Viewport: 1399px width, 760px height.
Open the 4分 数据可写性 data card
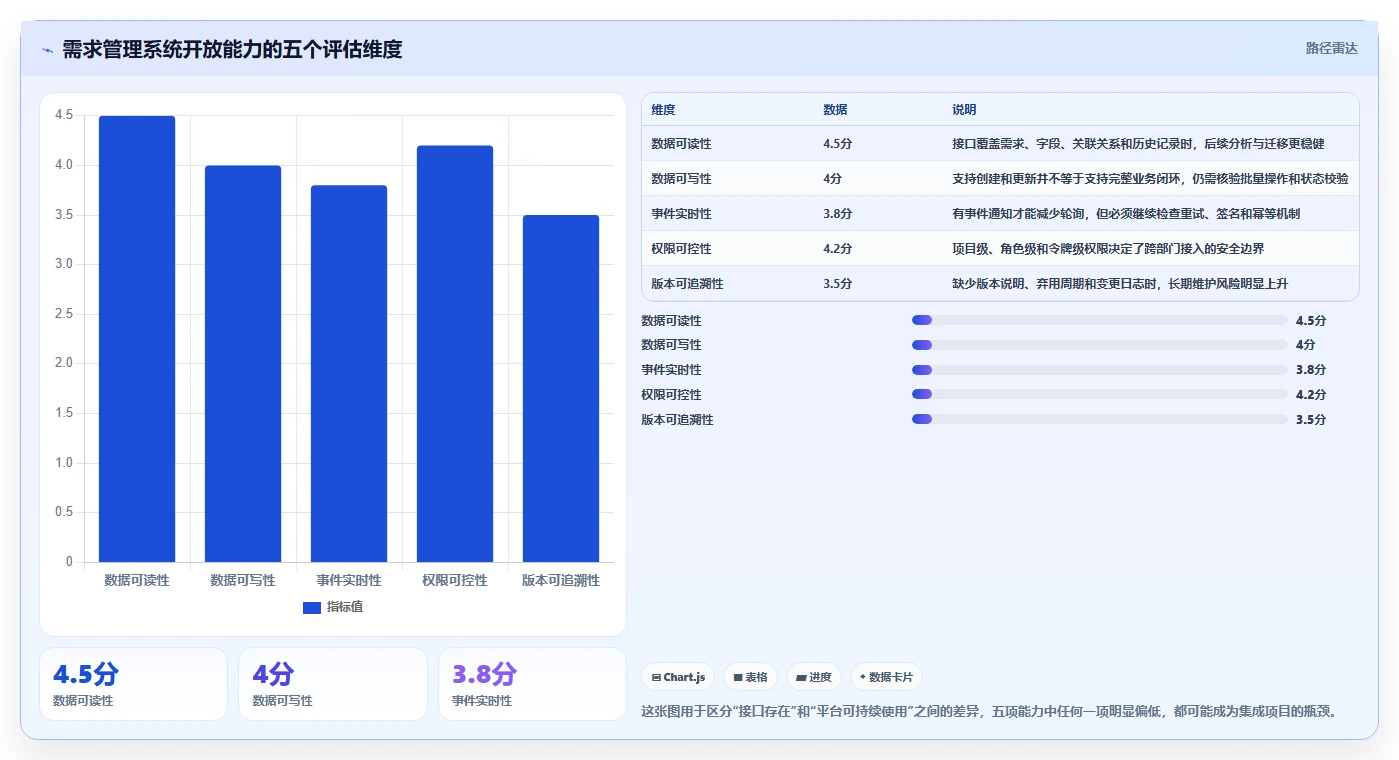click(333, 684)
